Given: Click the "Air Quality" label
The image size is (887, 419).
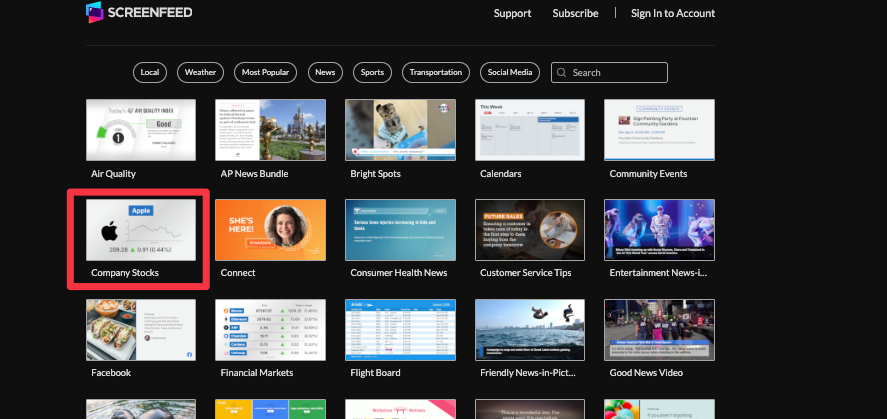Looking at the screenshot, I should [x=113, y=174].
